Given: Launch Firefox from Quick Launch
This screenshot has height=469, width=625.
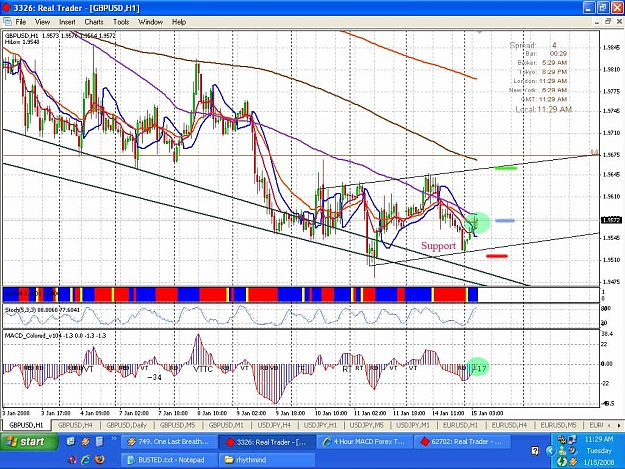Looking at the screenshot, I should click(99, 460).
